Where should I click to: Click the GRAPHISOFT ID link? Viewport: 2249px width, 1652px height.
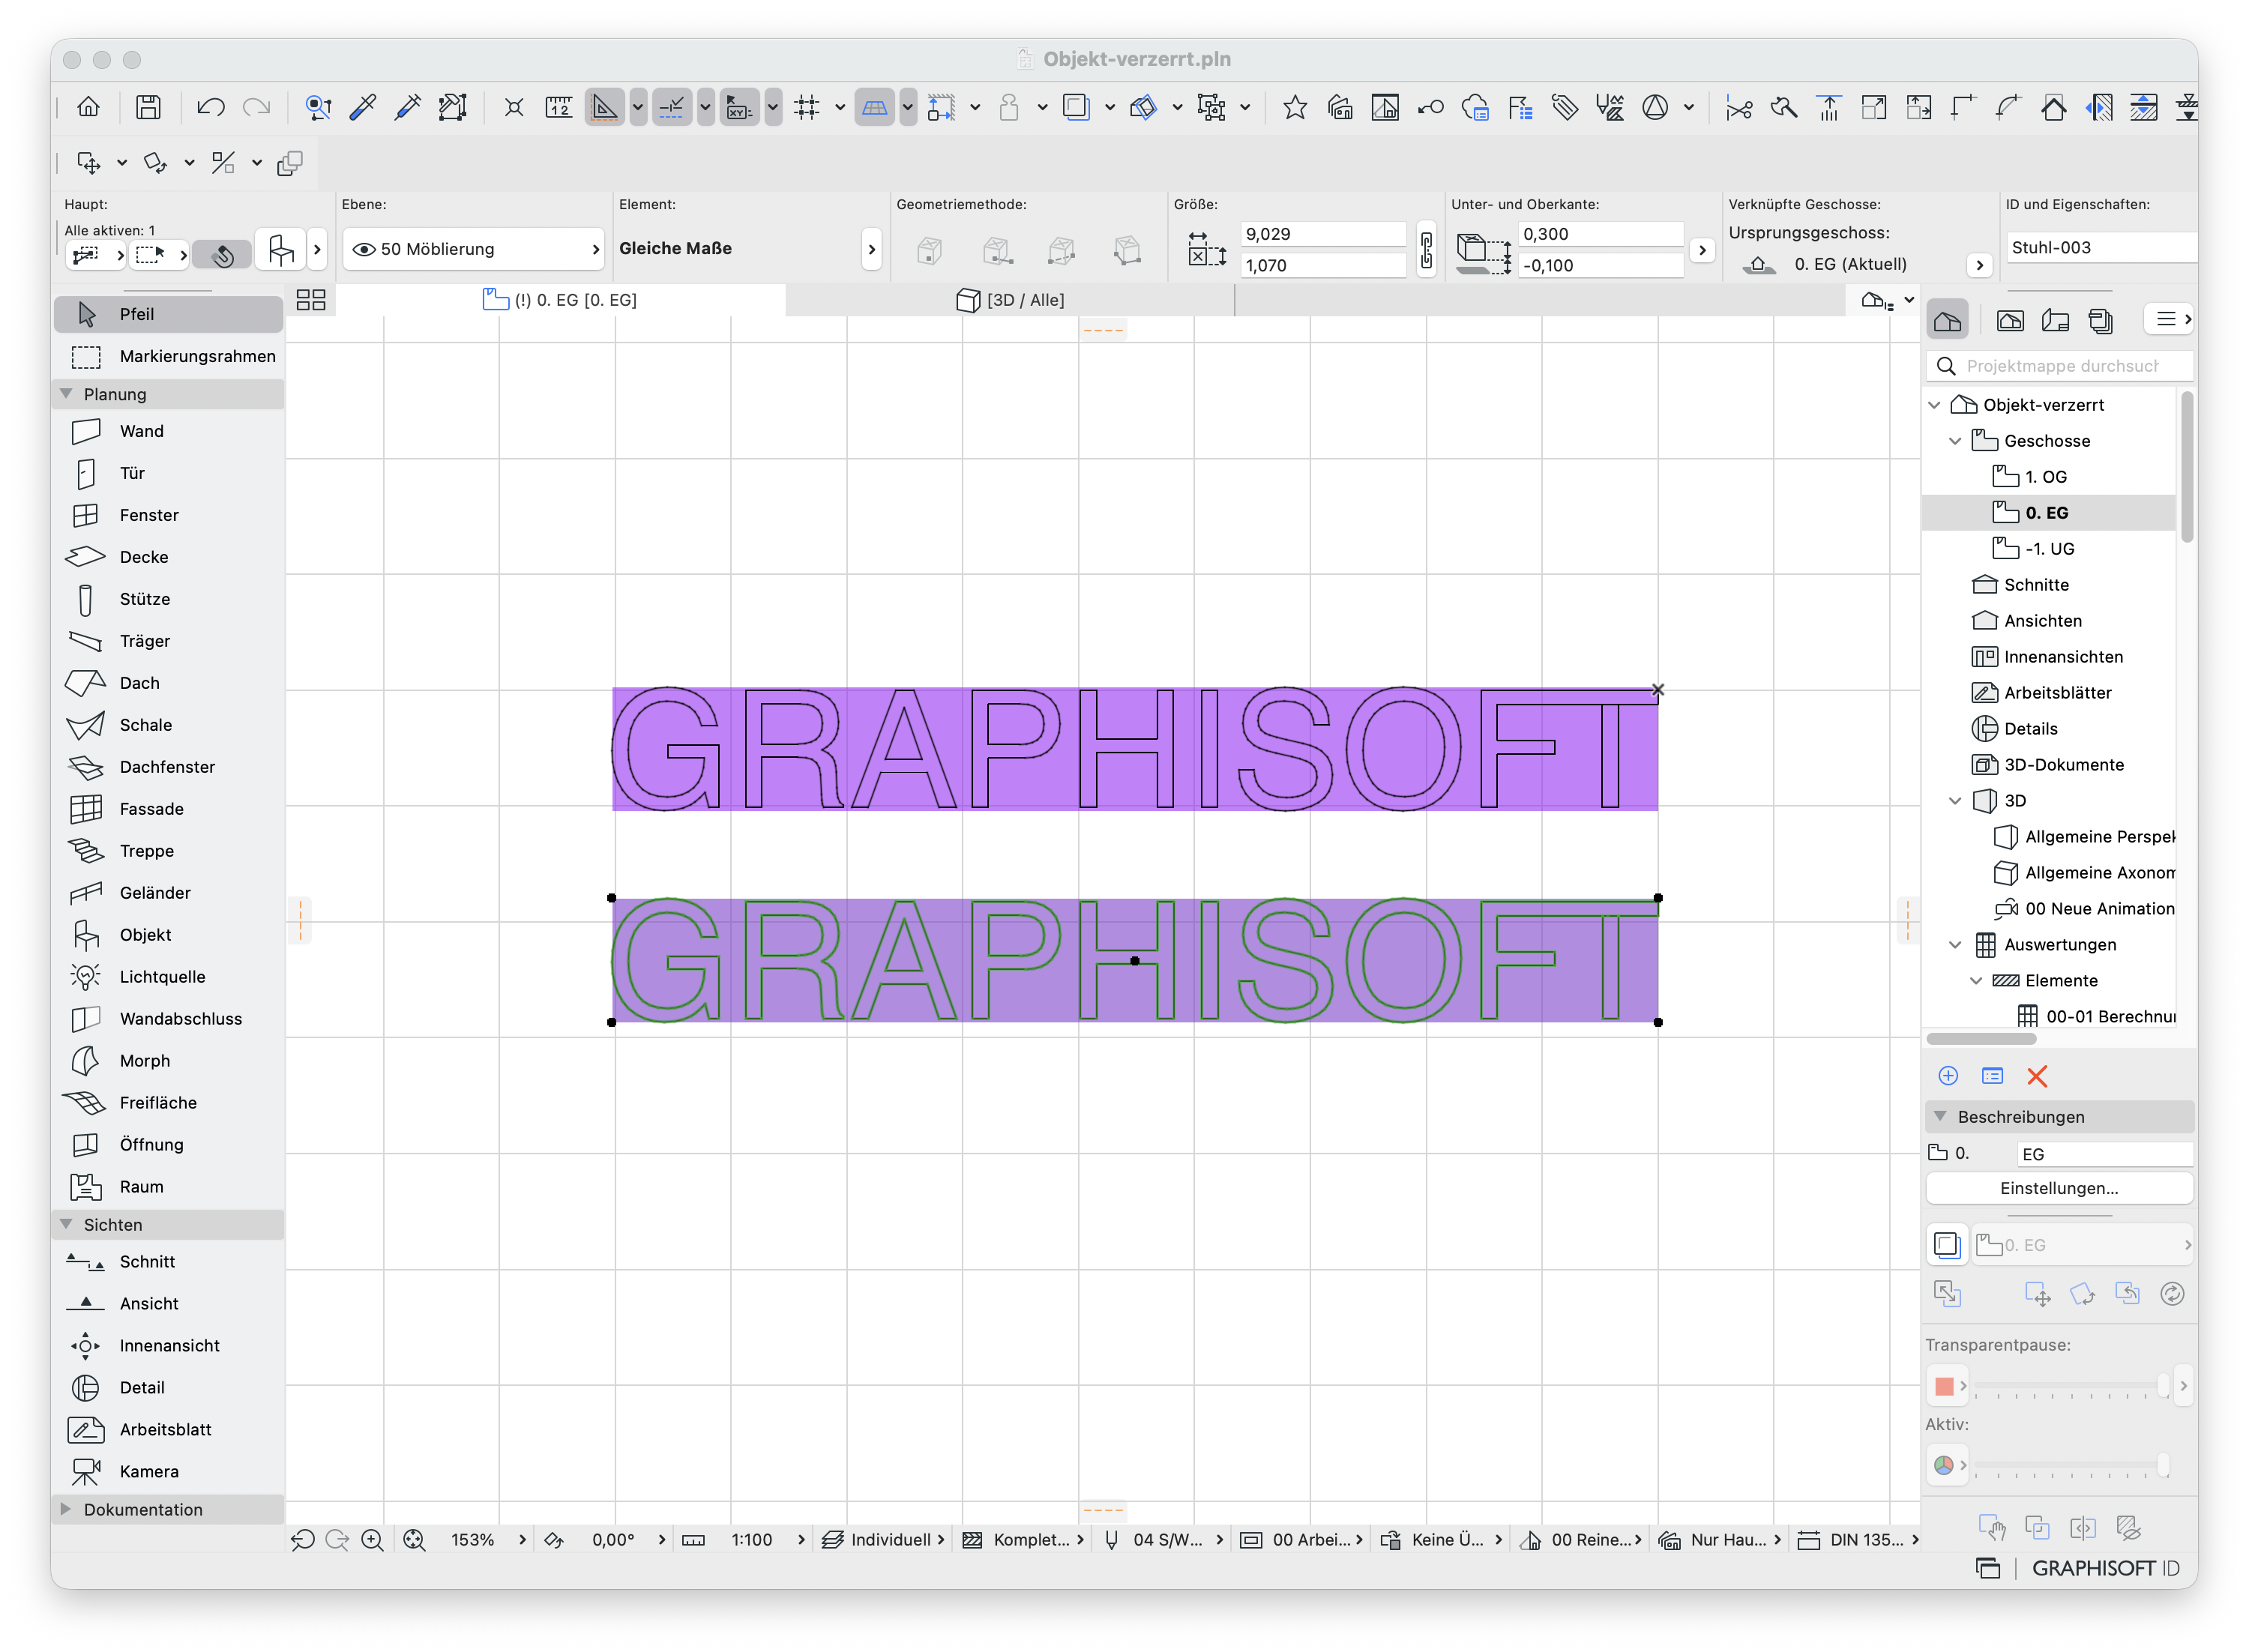(2105, 1568)
